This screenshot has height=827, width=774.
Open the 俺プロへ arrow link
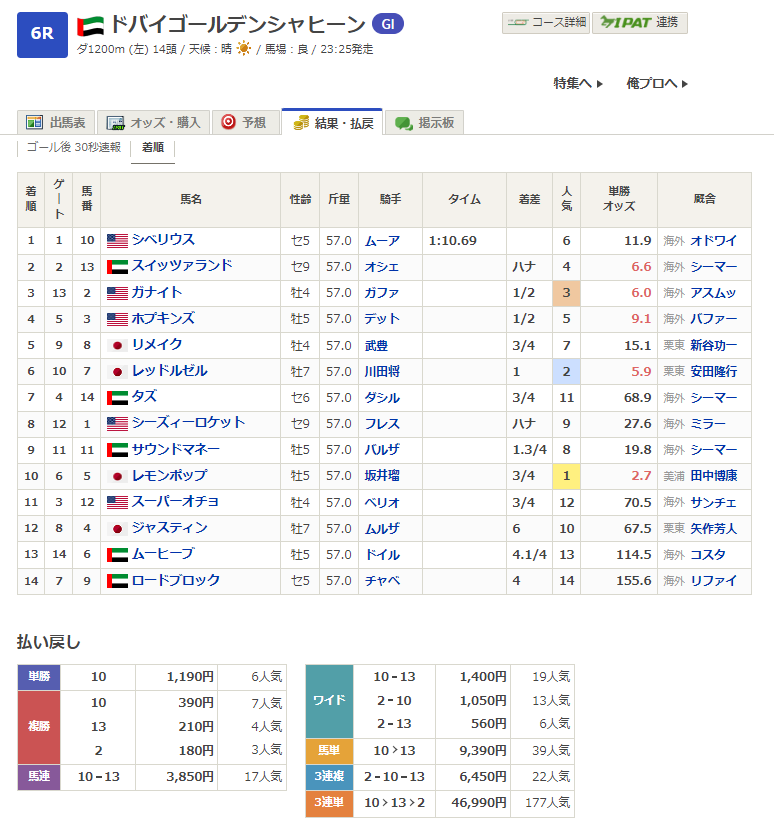[x=657, y=83]
